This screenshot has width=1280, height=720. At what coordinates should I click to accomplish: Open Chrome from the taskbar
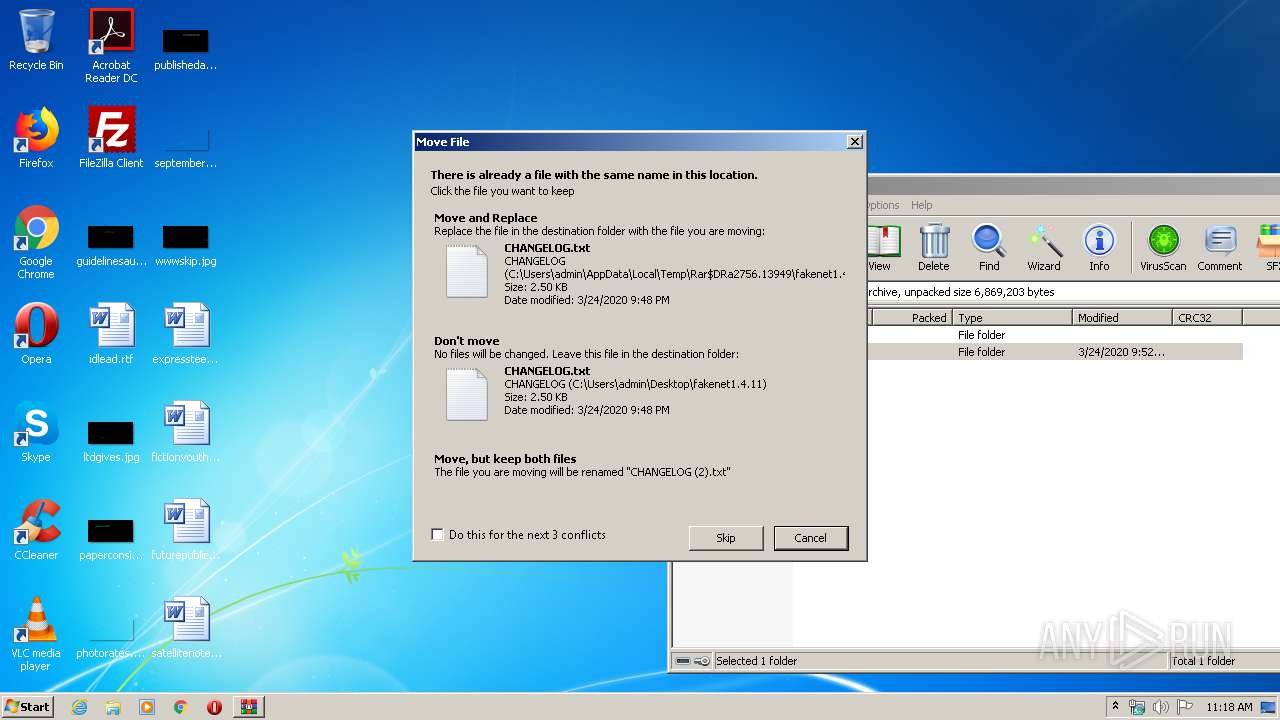pyautogui.click(x=181, y=707)
